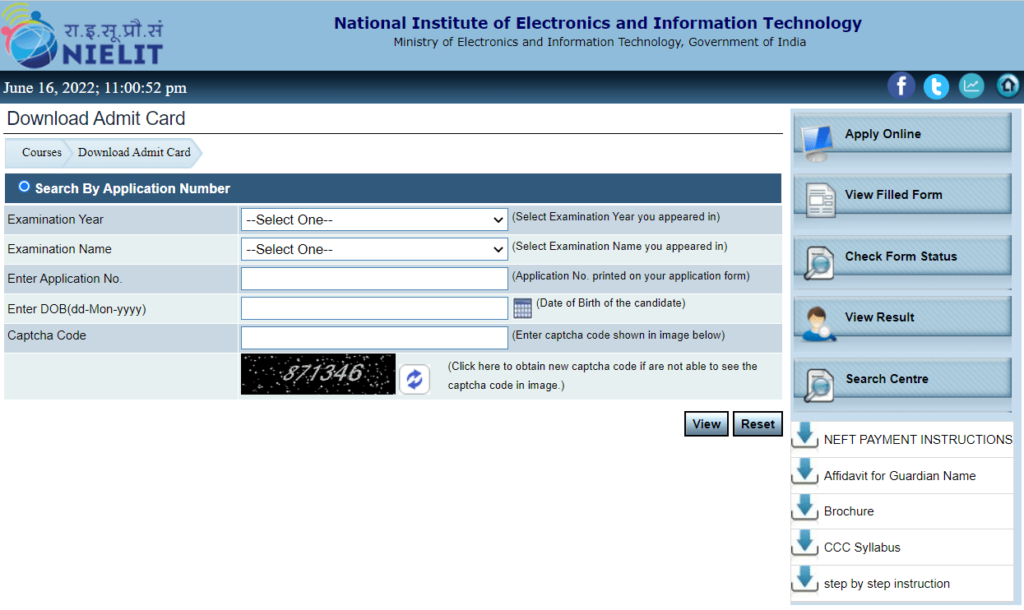Image resolution: width=1024 pixels, height=610 pixels.
Task: Download the Brochure via arrow icon
Action: 805,510
